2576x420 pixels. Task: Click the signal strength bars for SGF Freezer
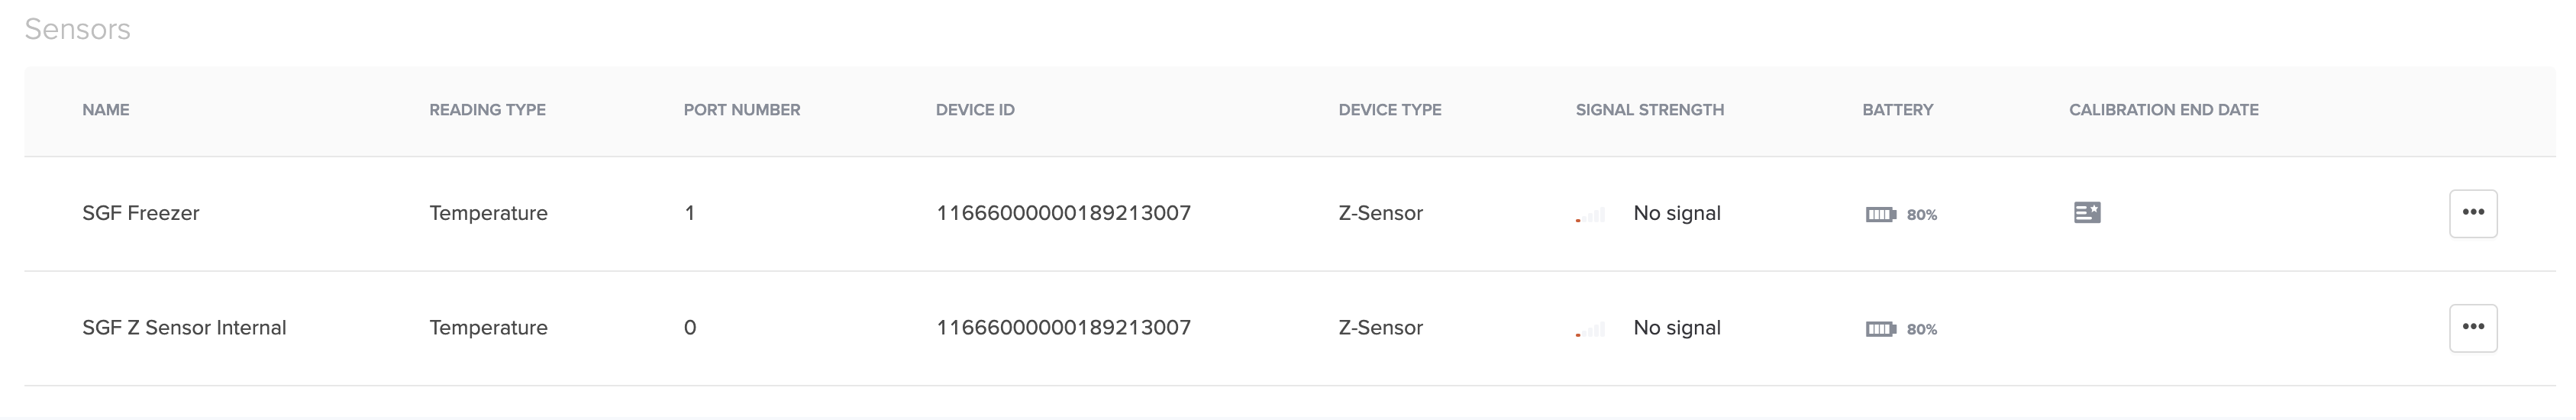(x=1590, y=215)
